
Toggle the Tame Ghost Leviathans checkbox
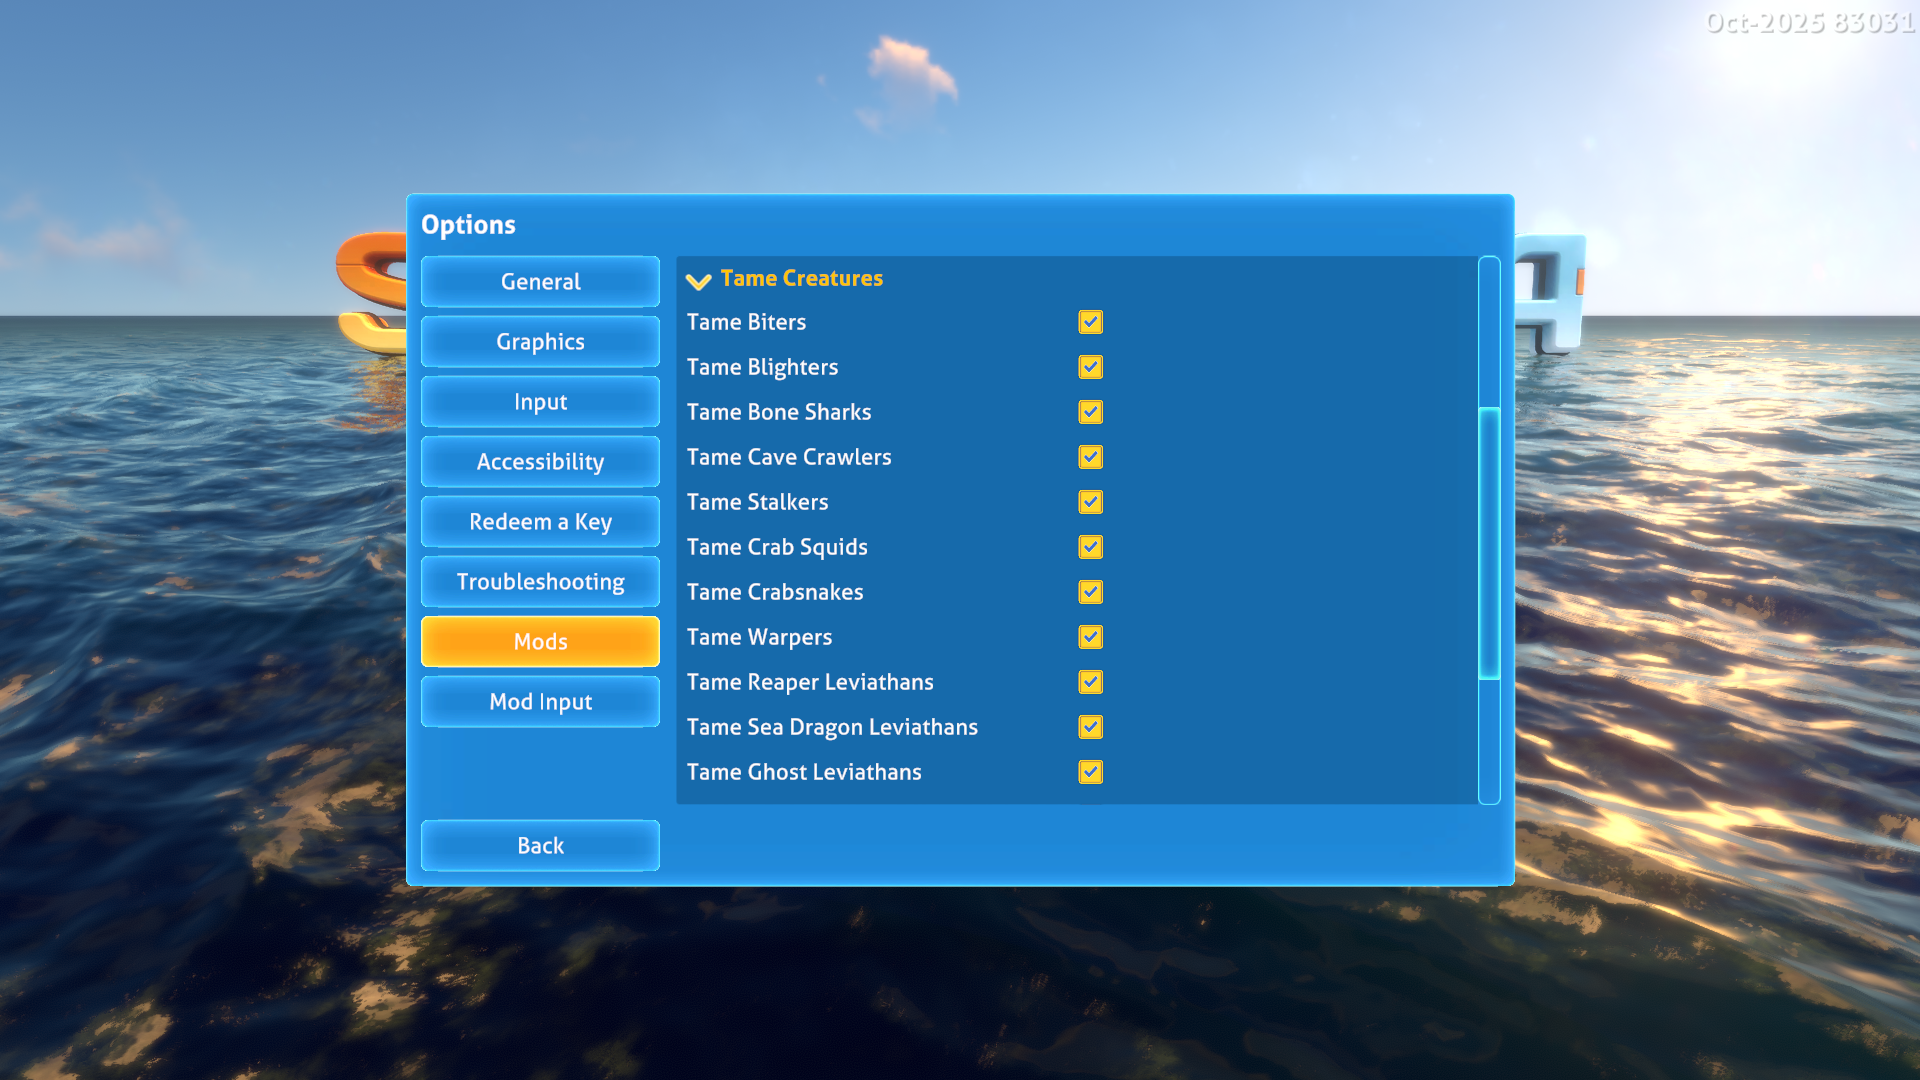(1090, 772)
